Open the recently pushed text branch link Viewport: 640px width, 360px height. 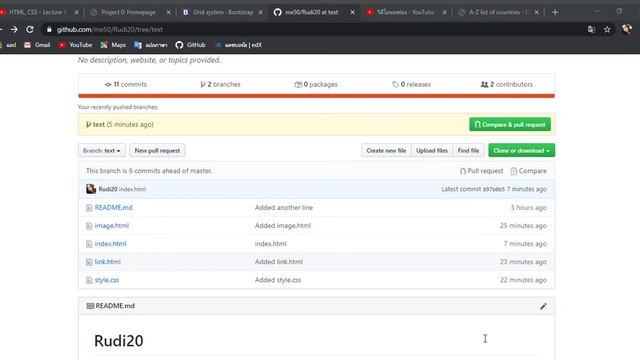tap(98, 124)
